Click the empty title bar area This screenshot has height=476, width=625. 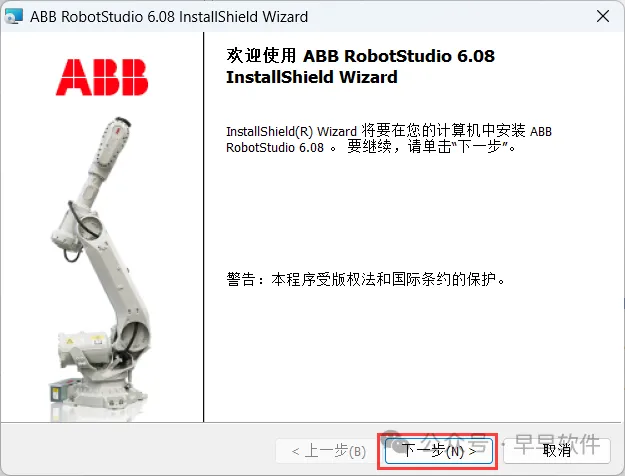[450, 17]
